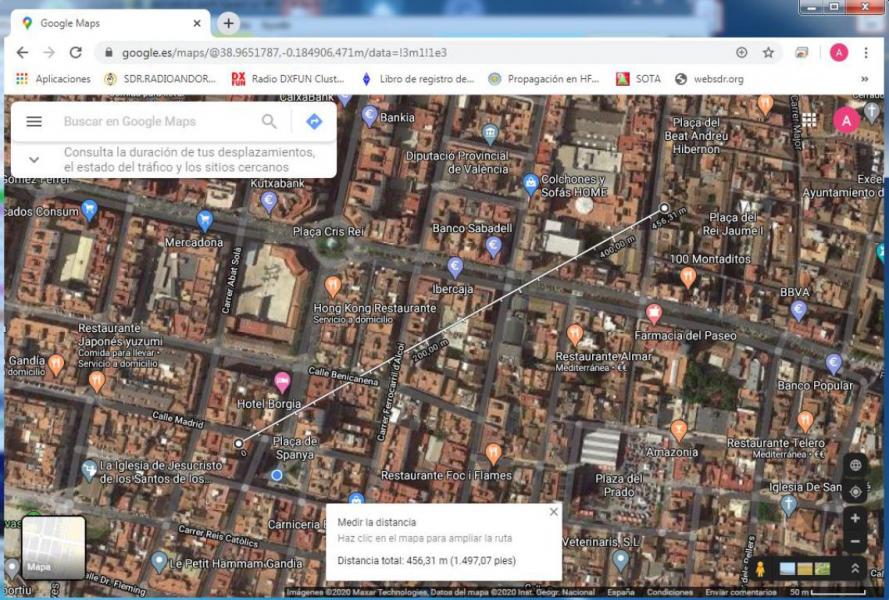Image resolution: width=889 pixels, height=600 pixels.
Task: Select the Street View pegman
Action: [x=760, y=569]
